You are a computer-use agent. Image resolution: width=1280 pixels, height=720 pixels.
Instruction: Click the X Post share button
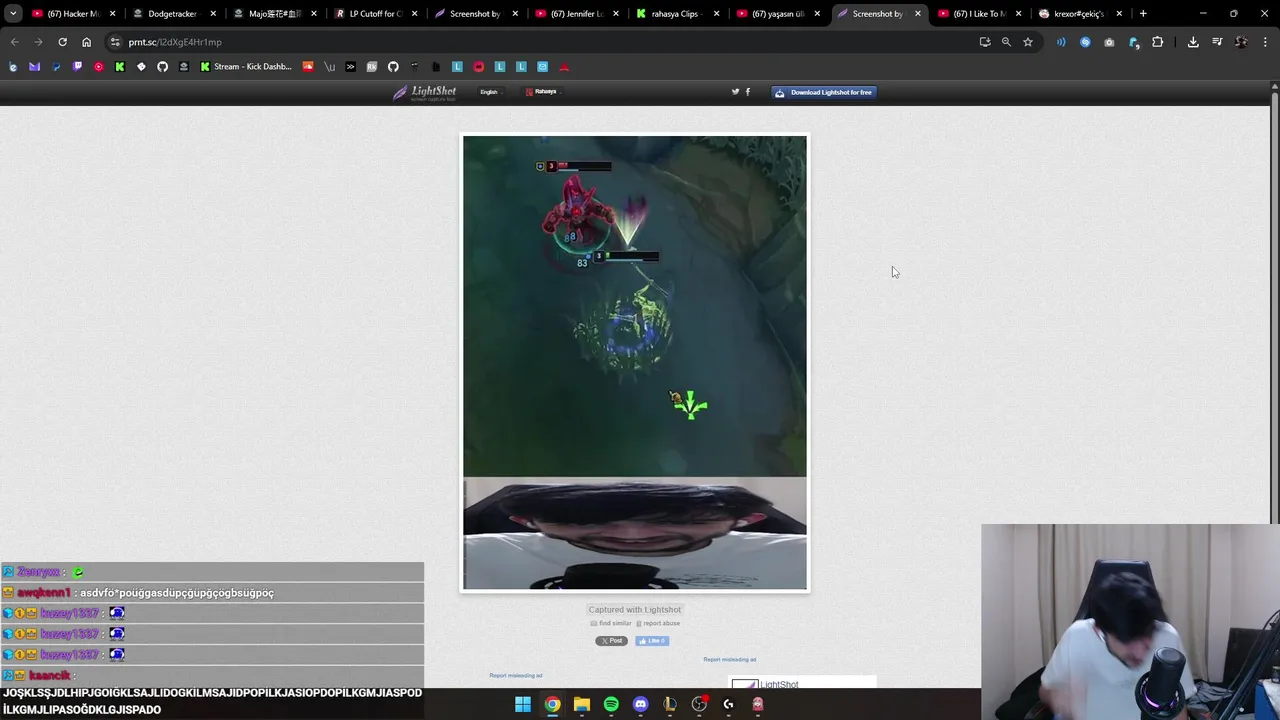point(611,641)
